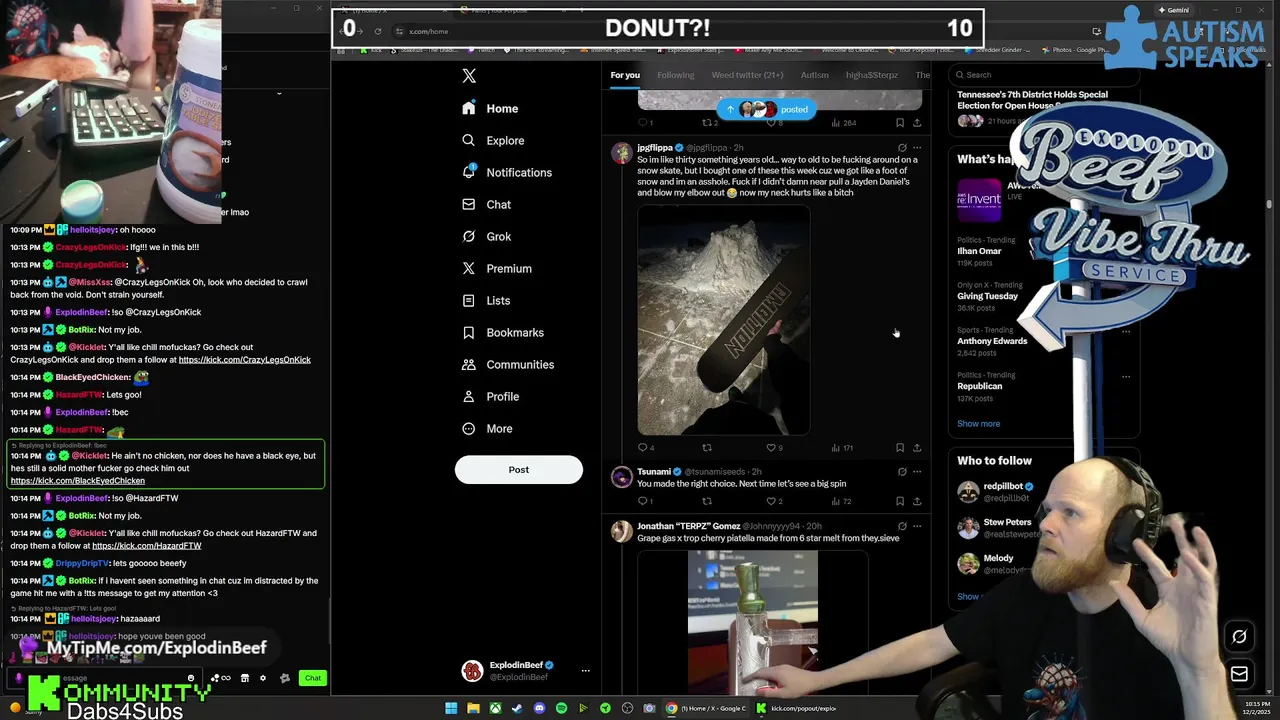Open the Kick chat shop icon
The image size is (1280, 720).
point(245,678)
